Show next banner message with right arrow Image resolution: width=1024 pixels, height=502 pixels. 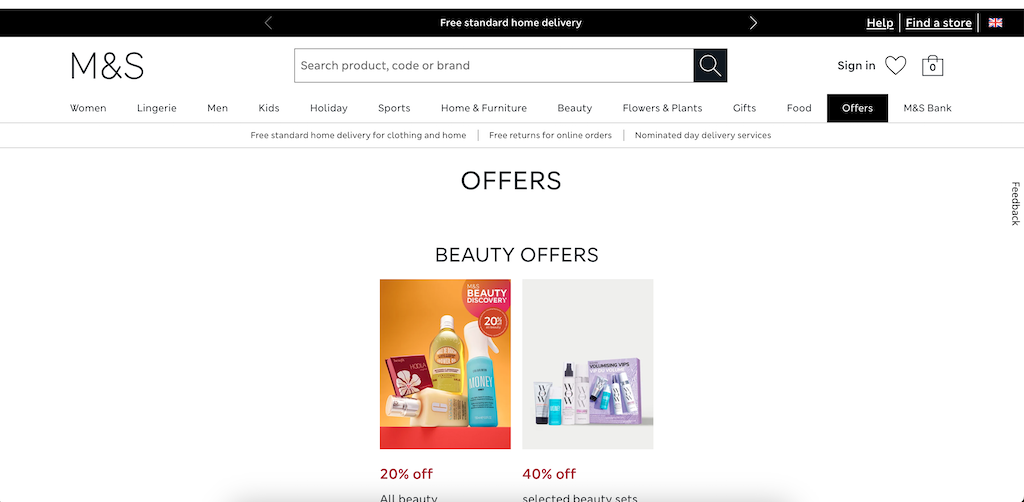click(x=753, y=23)
